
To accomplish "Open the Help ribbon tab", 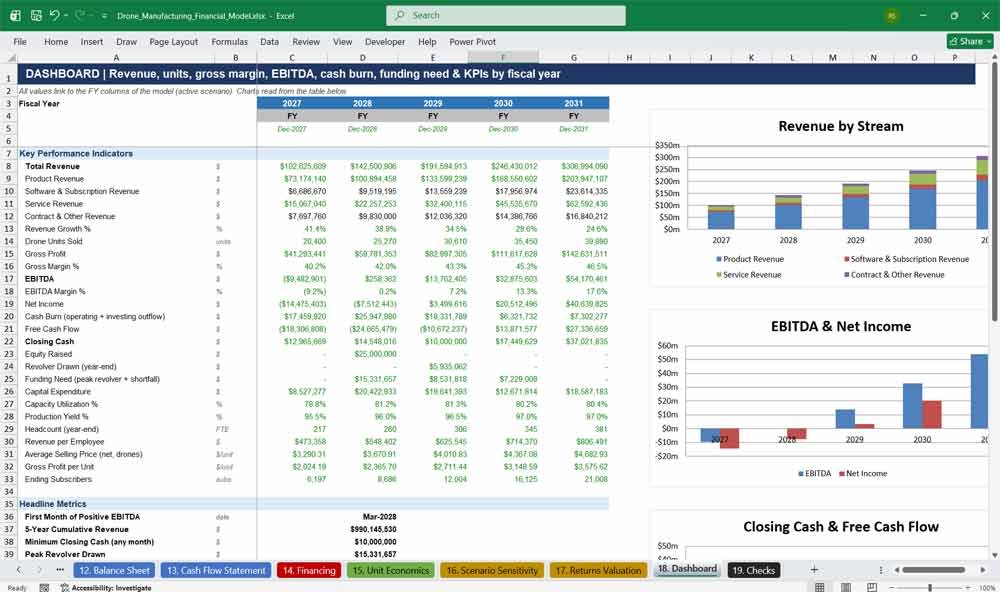I will (427, 41).
